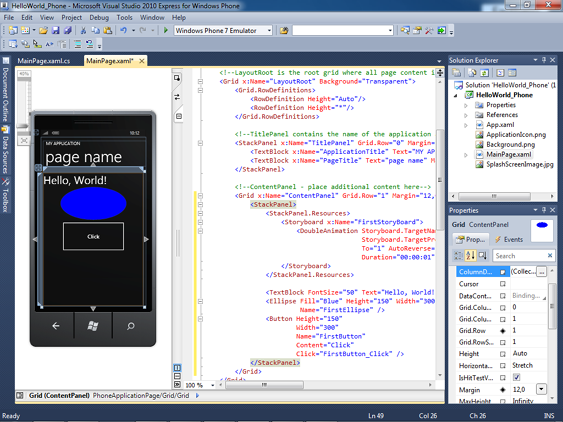Click the Save icon in toolbar
The width and height of the screenshot is (563, 422).
coord(55,31)
